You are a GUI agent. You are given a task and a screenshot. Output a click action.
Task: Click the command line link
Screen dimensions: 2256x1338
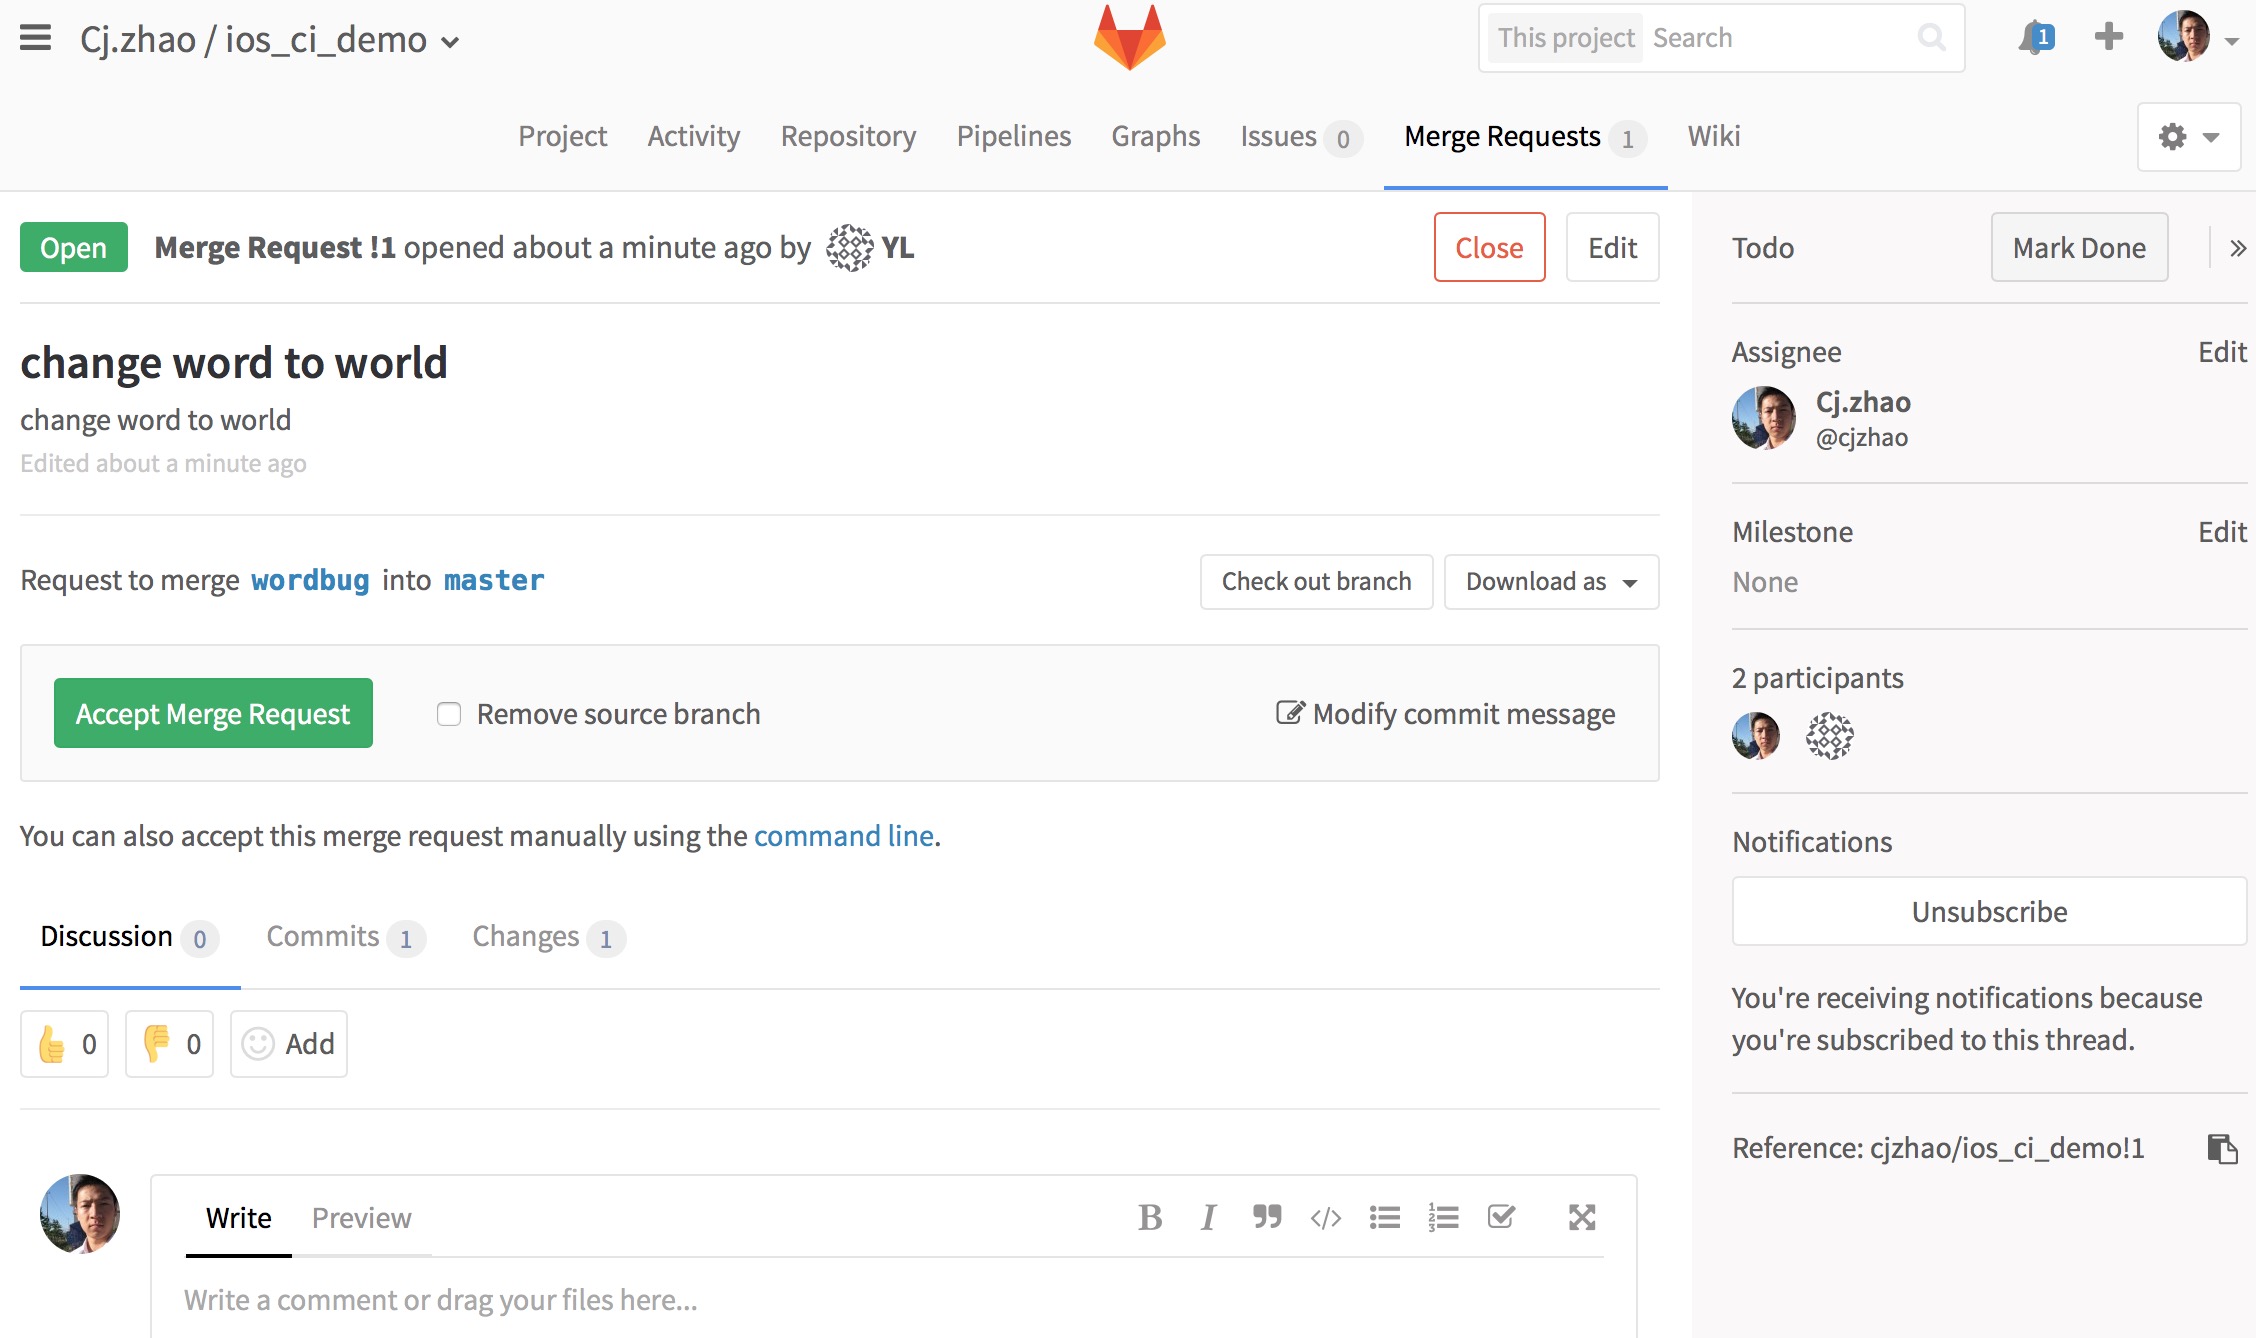844,833
